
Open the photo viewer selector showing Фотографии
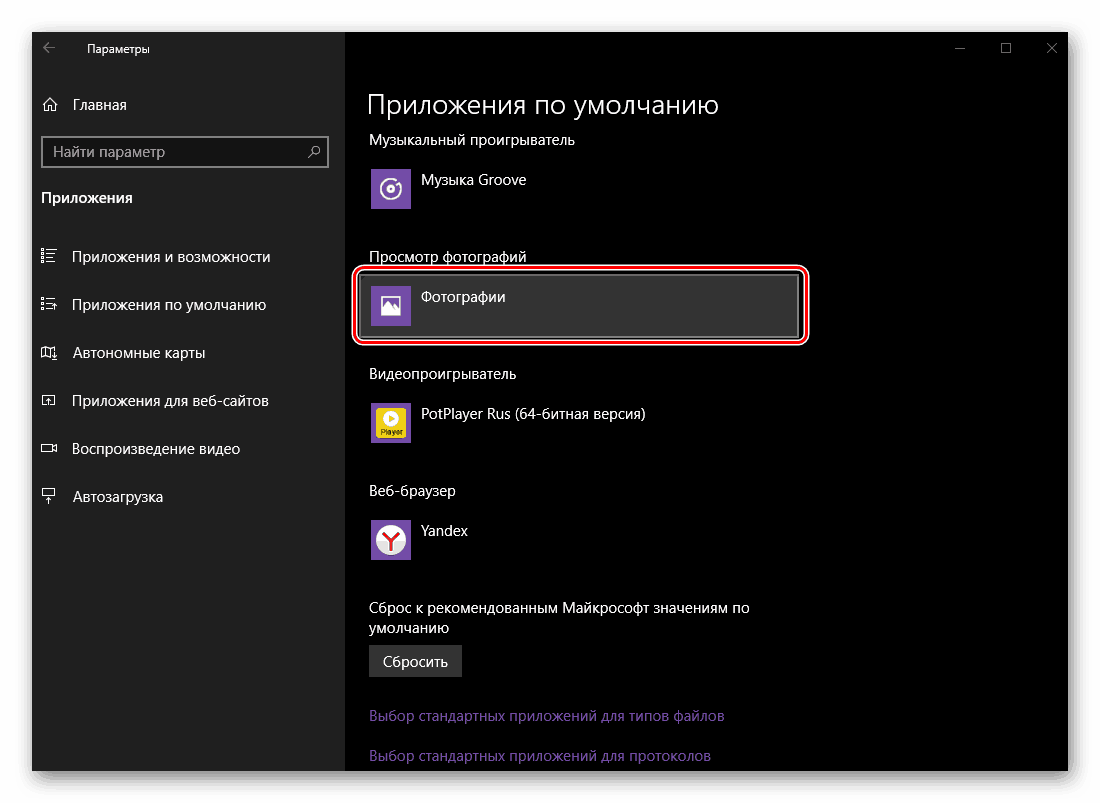point(580,305)
